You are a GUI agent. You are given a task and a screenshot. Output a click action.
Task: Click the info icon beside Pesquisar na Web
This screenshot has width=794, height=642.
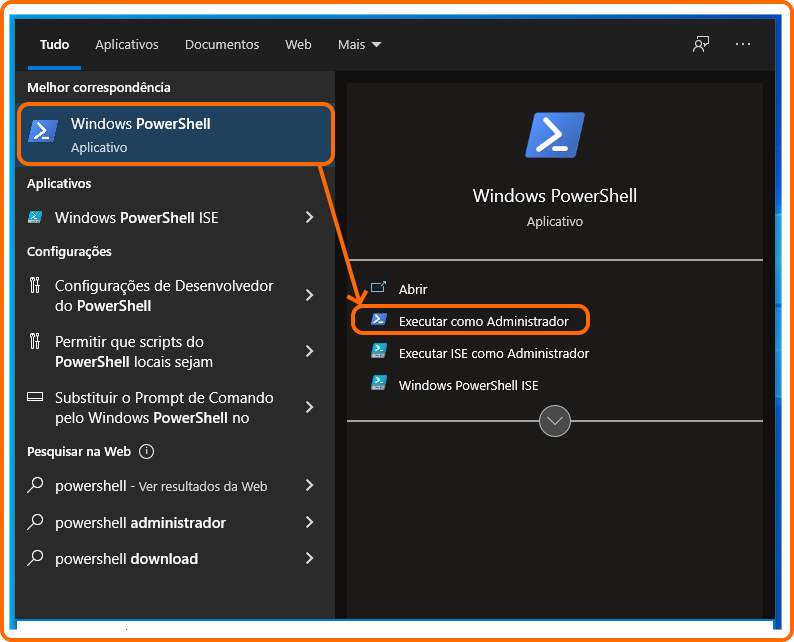[x=146, y=451]
